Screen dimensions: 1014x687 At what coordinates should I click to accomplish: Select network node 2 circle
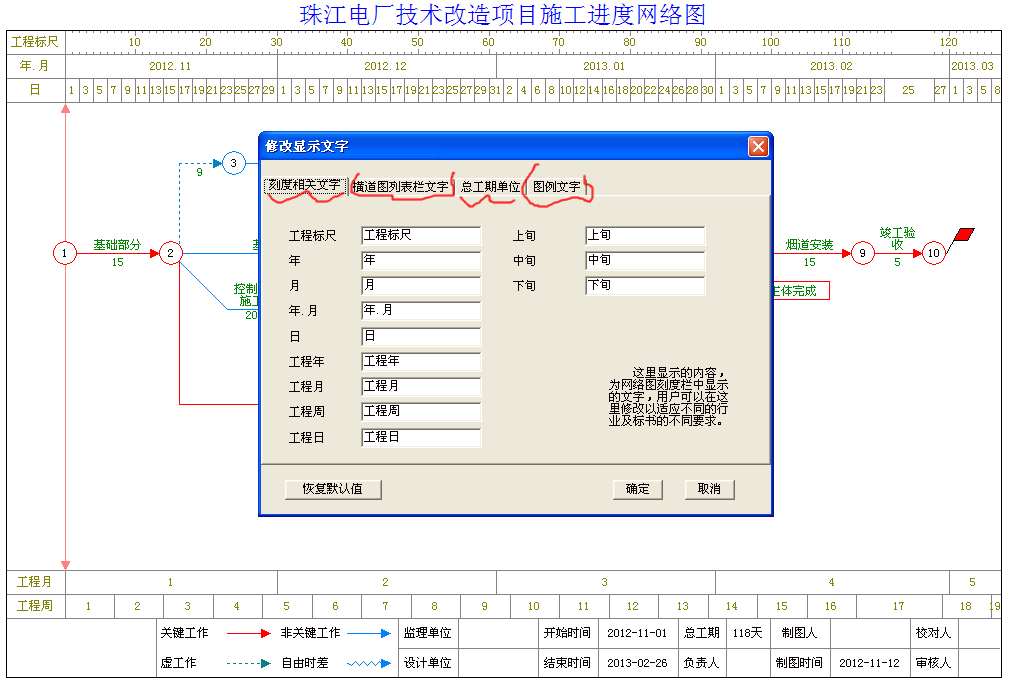click(x=171, y=253)
